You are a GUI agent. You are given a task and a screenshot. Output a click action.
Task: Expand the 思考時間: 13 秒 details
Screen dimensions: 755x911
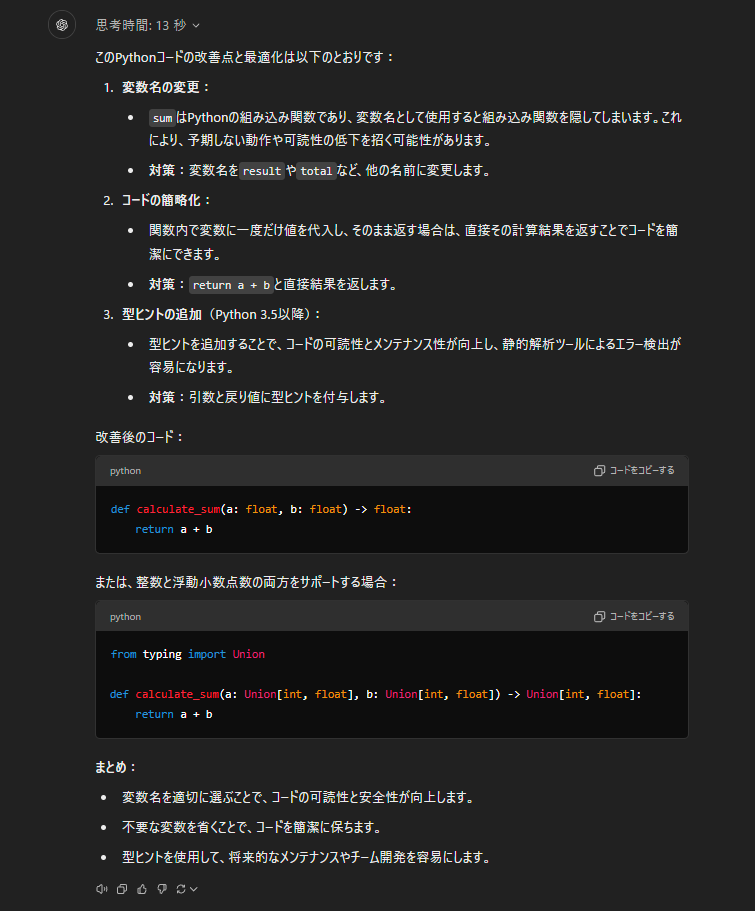point(148,25)
